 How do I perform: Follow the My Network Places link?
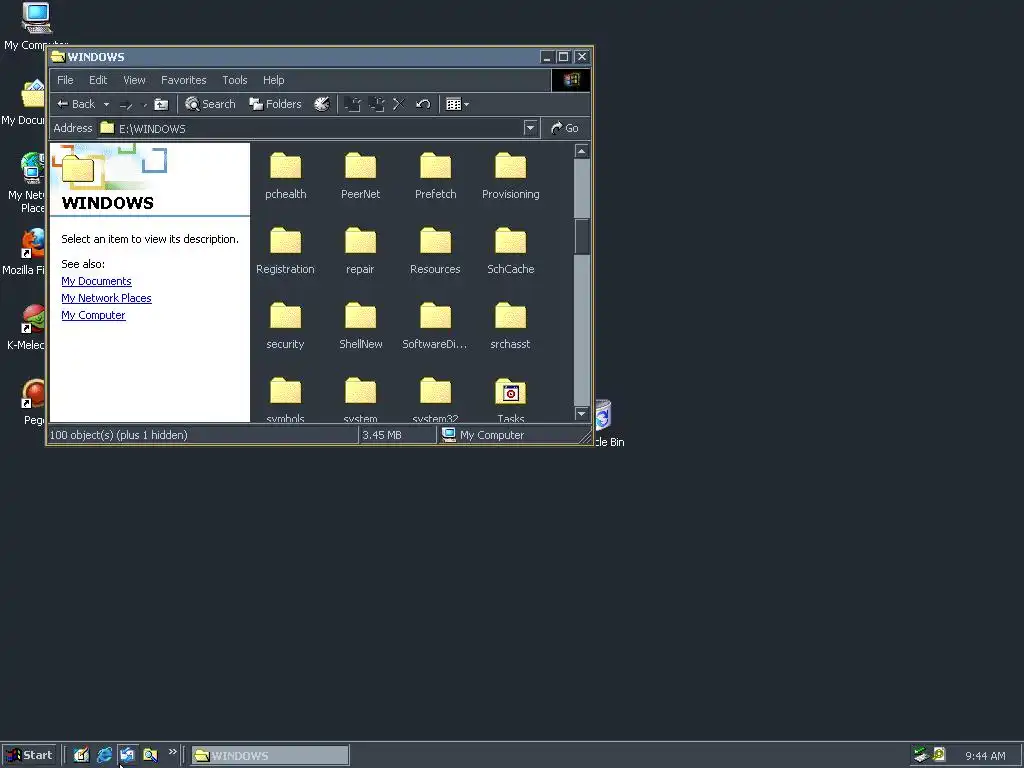coord(106,298)
